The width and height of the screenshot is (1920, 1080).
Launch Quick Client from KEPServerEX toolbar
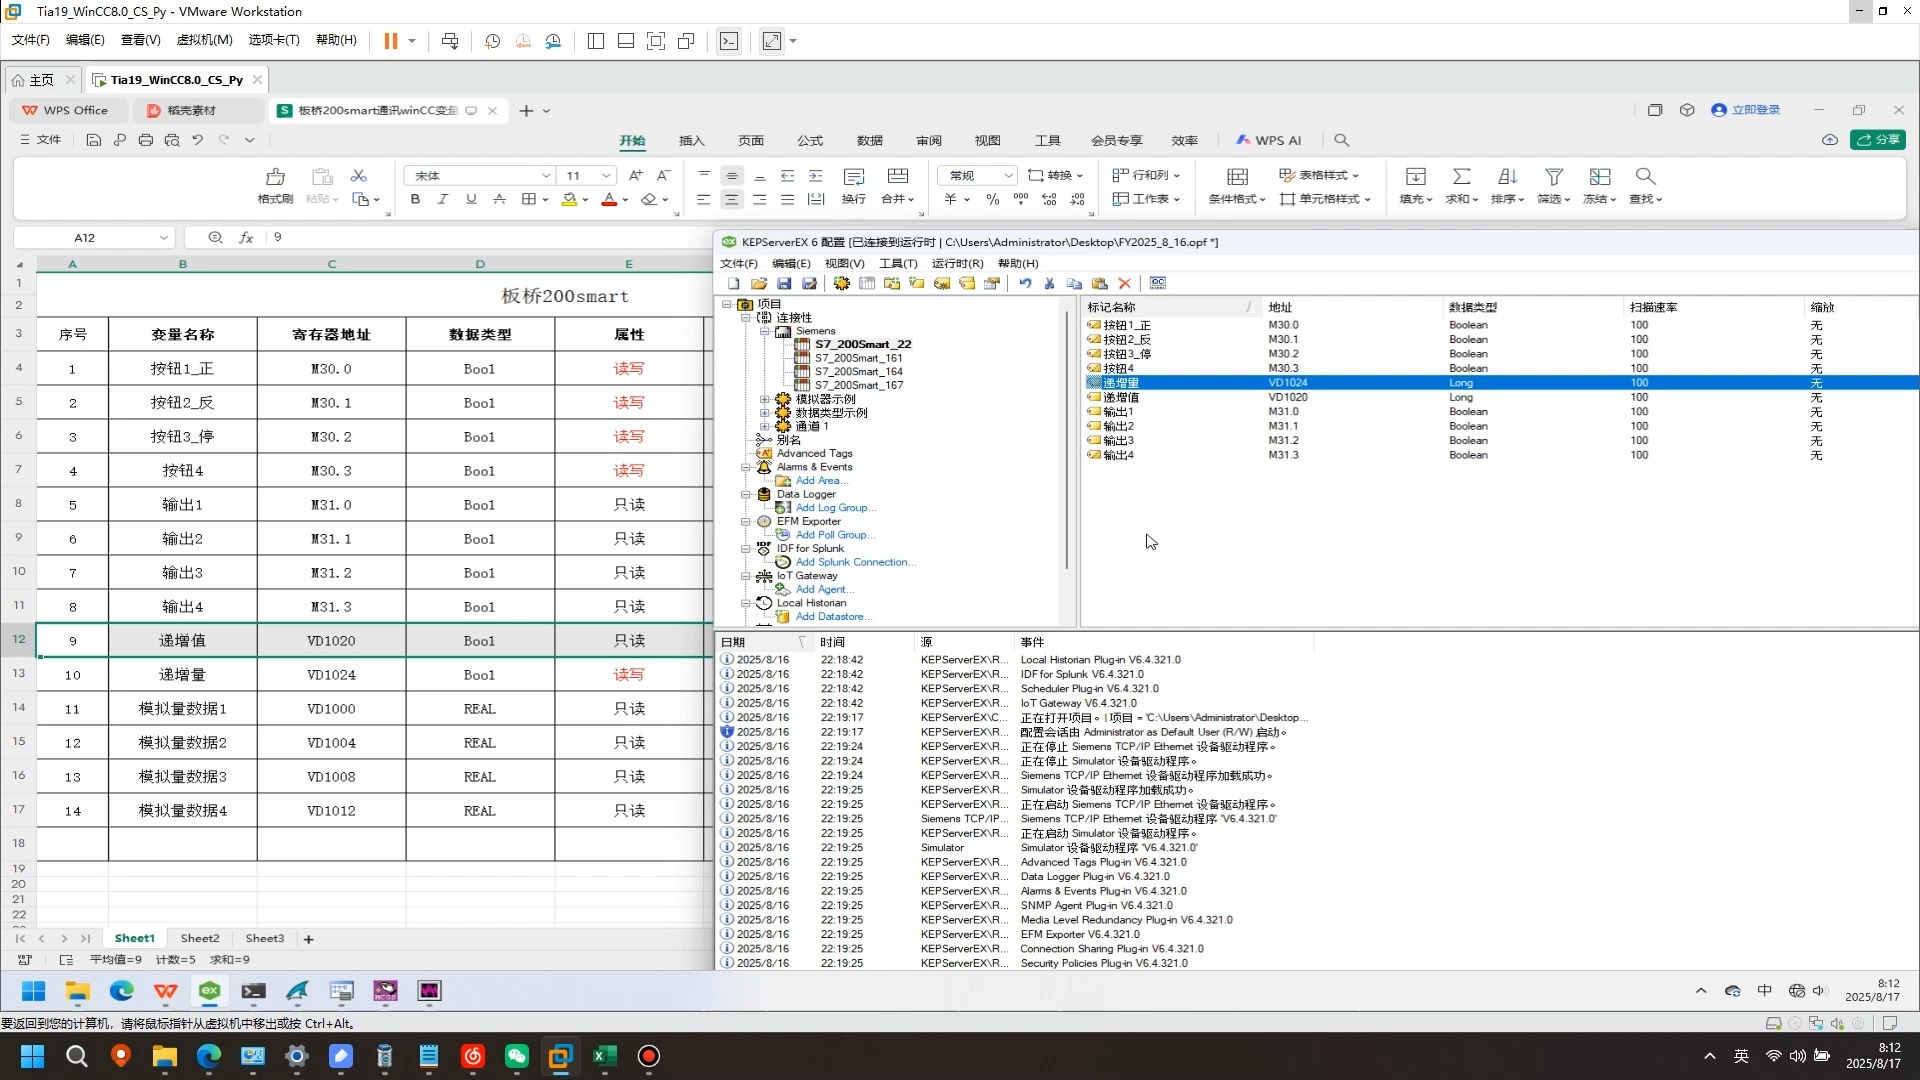[x=1158, y=284]
